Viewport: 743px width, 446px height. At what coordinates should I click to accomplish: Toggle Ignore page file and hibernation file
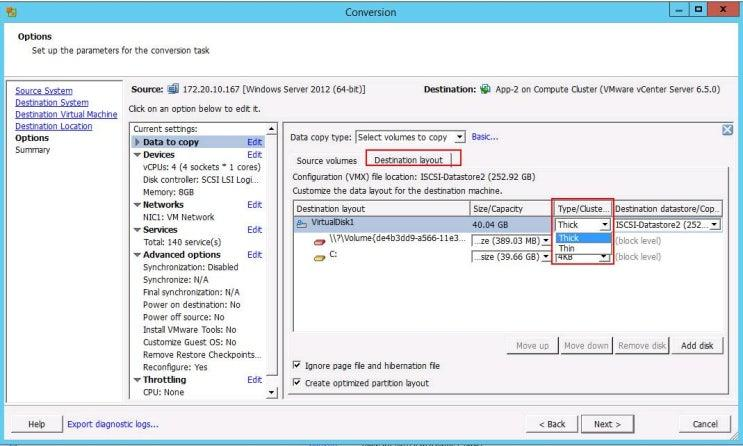point(297,365)
